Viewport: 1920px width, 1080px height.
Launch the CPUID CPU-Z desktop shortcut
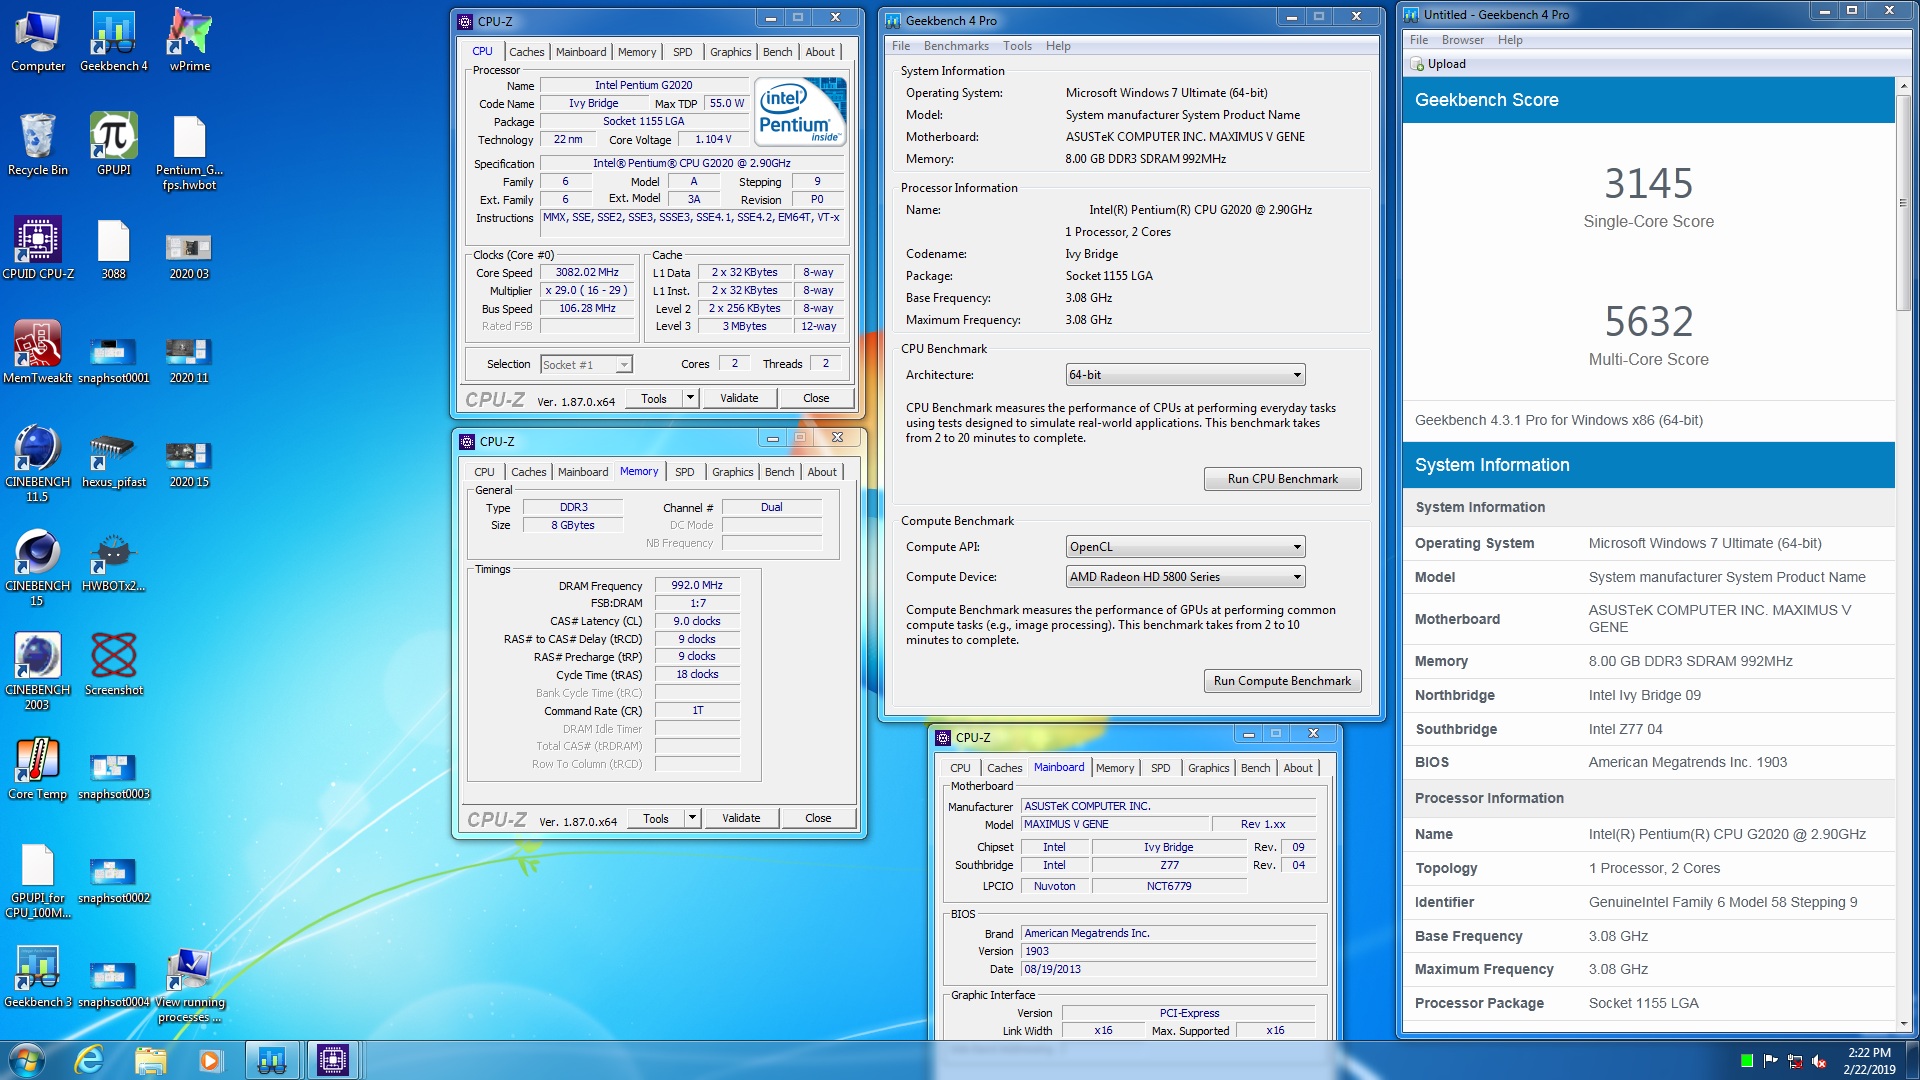tap(38, 248)
